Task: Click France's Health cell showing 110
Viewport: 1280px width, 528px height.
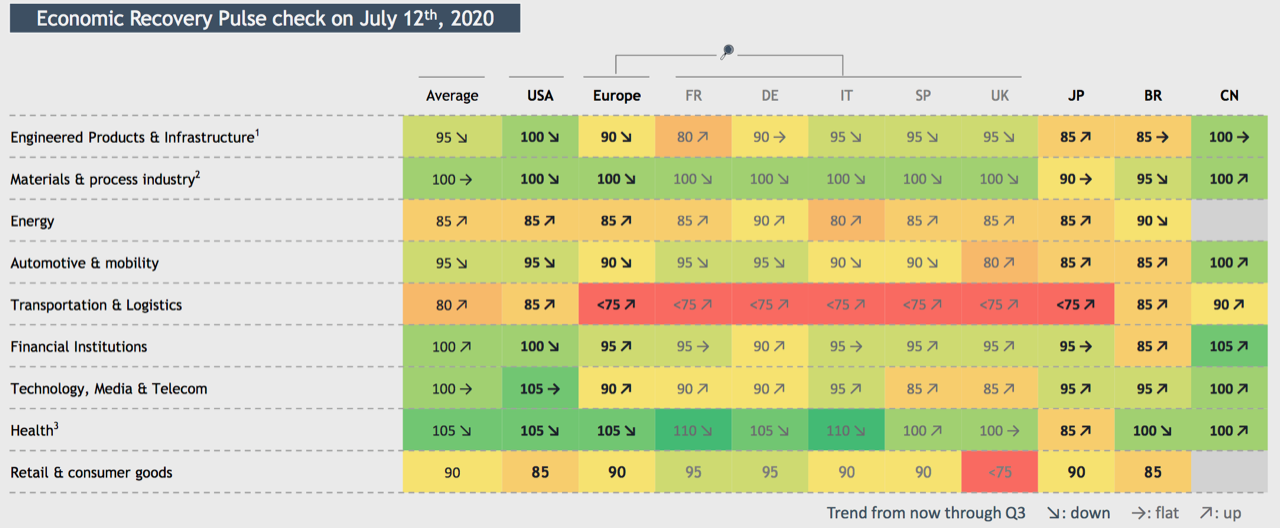Action: click(x=693, y=430)
